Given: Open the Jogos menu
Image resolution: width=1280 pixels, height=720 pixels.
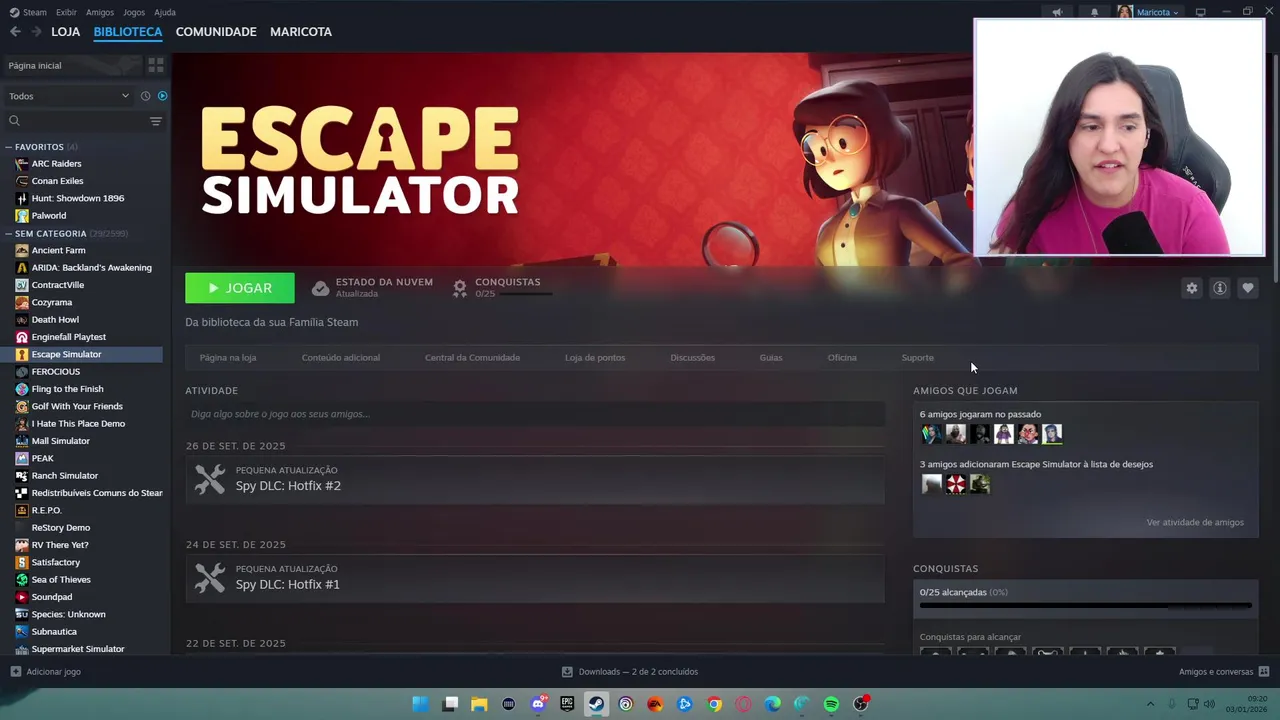Looking at the screenshot, I should [134, 12].
